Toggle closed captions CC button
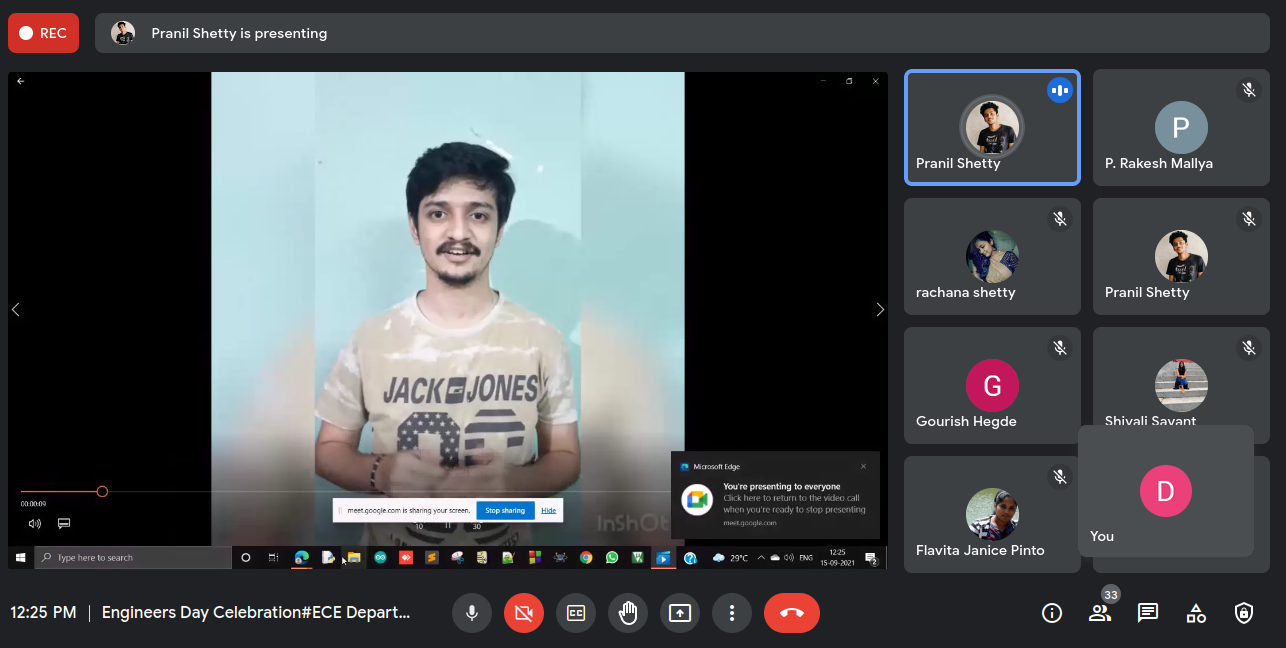 576,613
